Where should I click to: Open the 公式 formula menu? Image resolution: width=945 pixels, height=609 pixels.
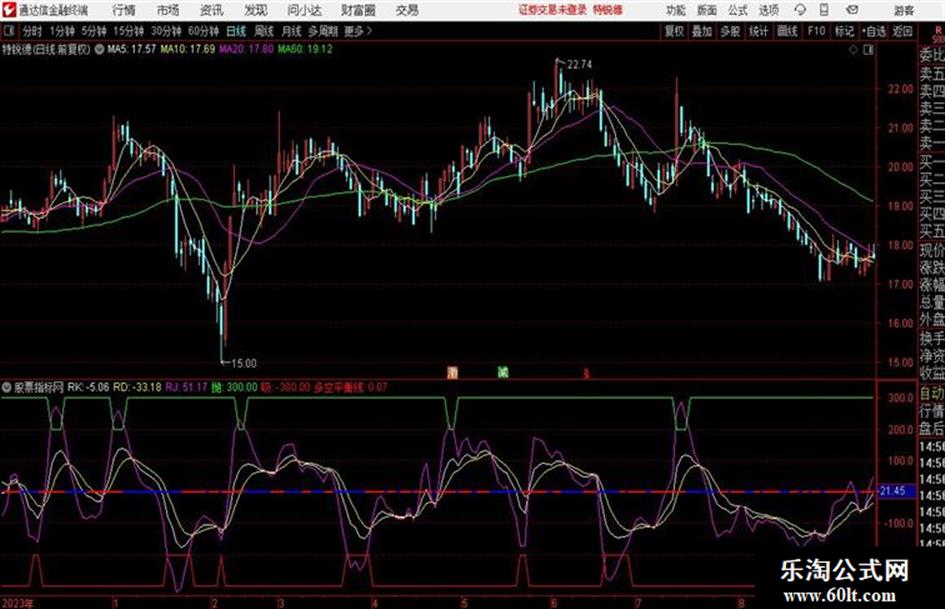click(x=737, y=10)
